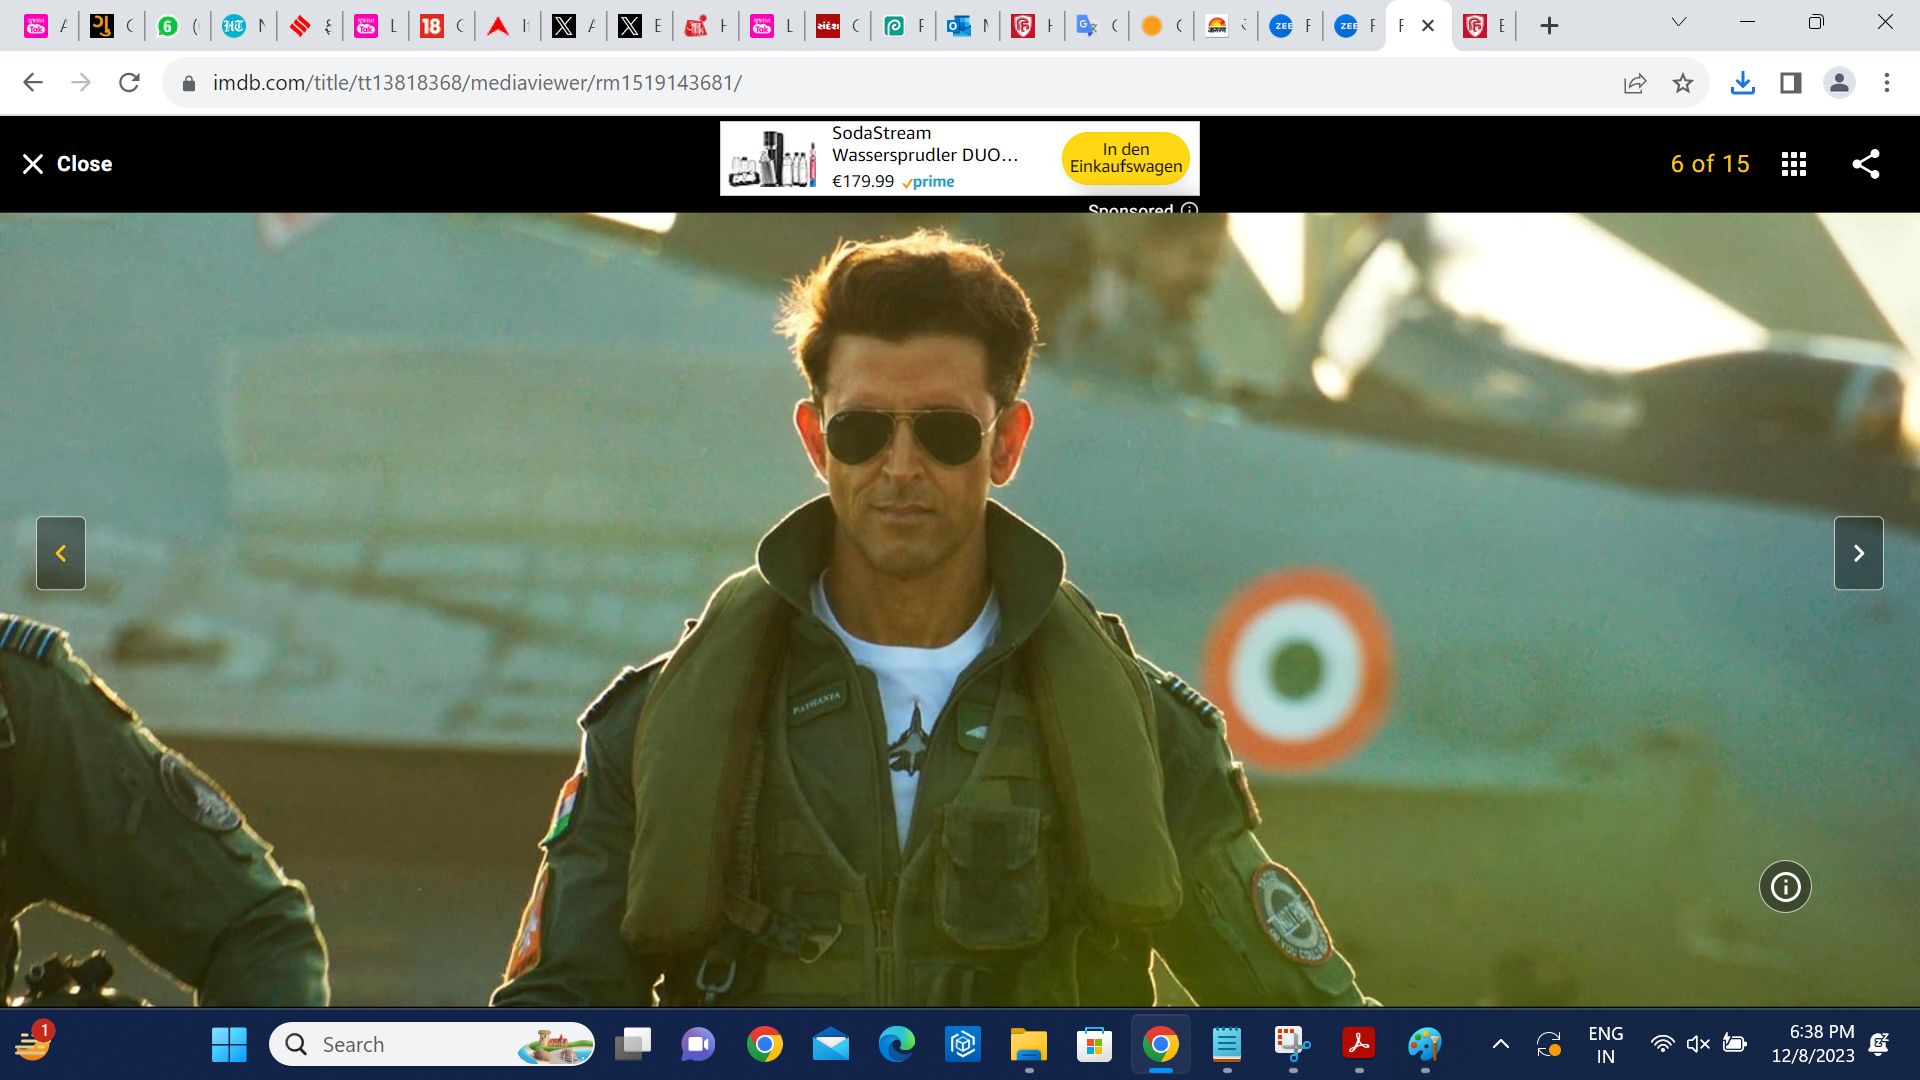Open Notepad from the taskbar
The width and height of the screenshot is (1920, 1080).
(1226, 1045)
